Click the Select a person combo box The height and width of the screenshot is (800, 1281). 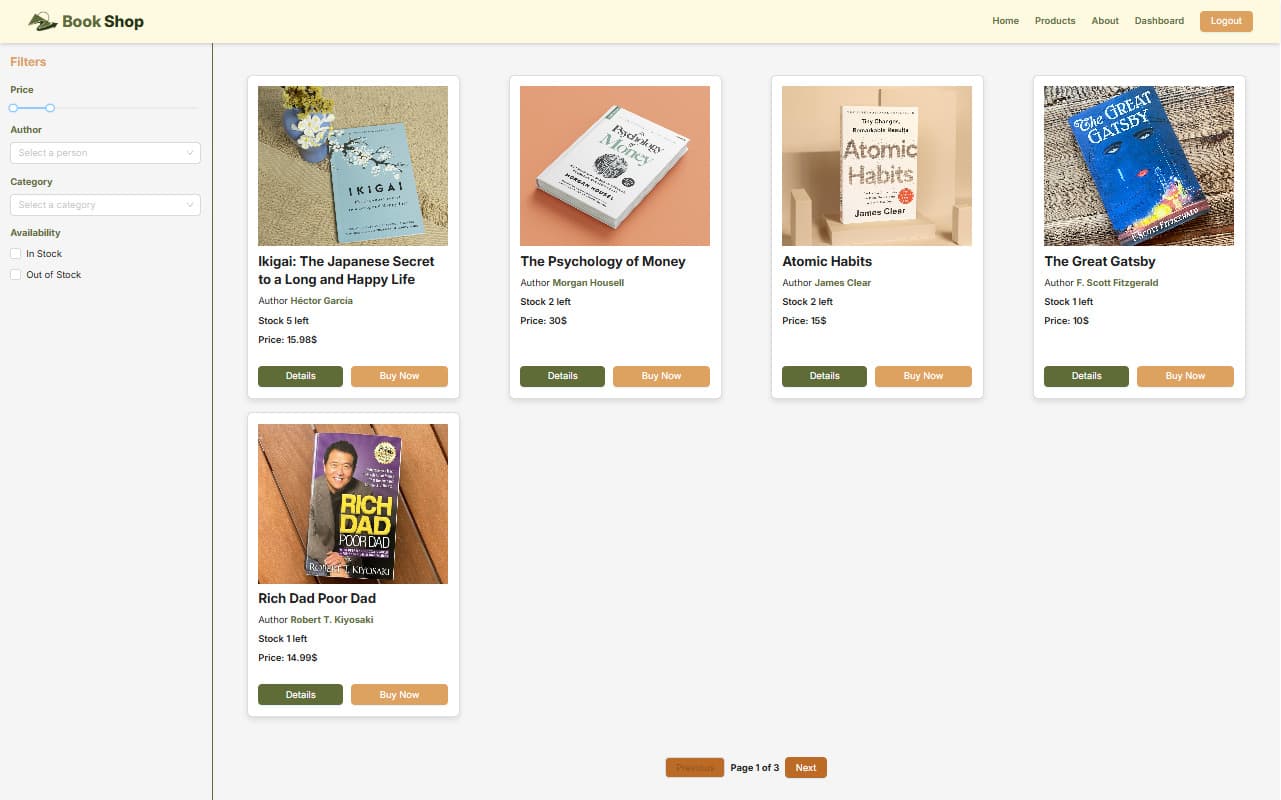105,153
